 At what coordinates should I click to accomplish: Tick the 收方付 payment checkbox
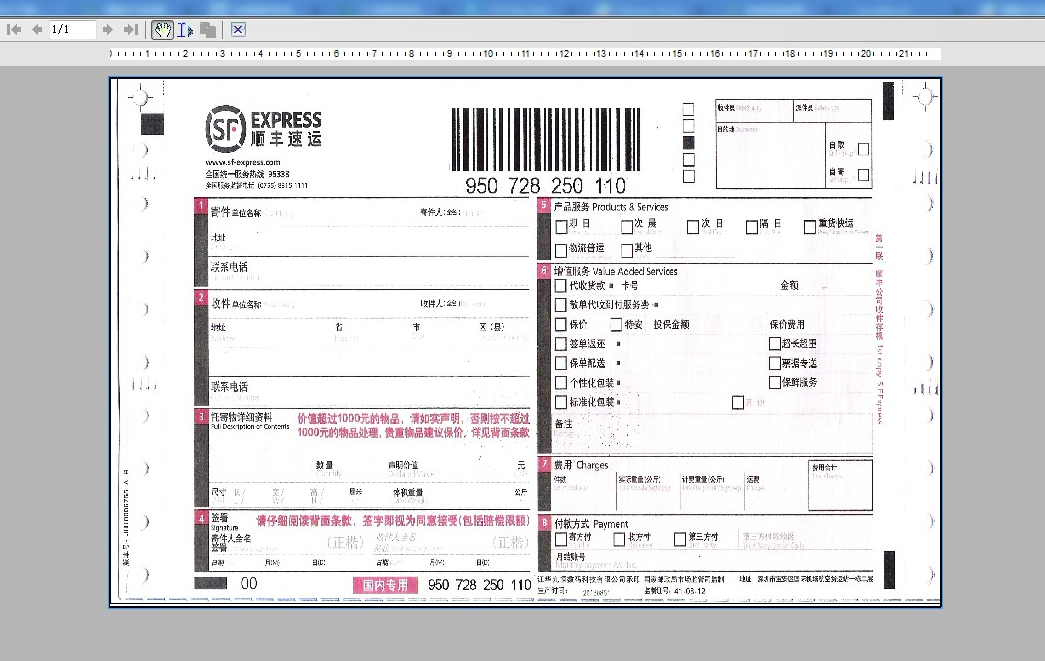tap(619, 539)
